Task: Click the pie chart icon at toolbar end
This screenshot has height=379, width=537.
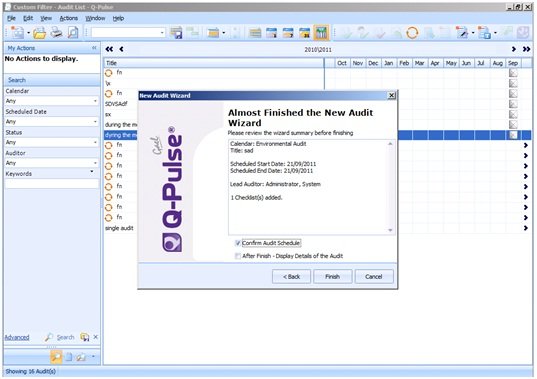Action: [x=523, y=33]
